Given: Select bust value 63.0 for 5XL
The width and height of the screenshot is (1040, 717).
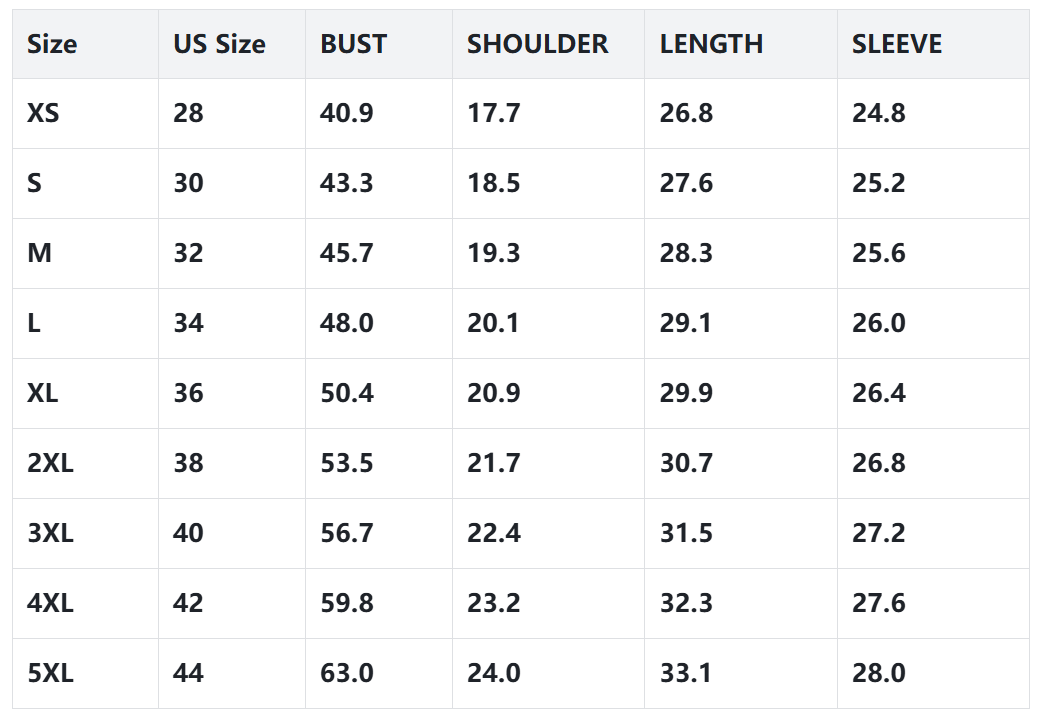Looking at the screenshot, I should (x=346, y=673).
